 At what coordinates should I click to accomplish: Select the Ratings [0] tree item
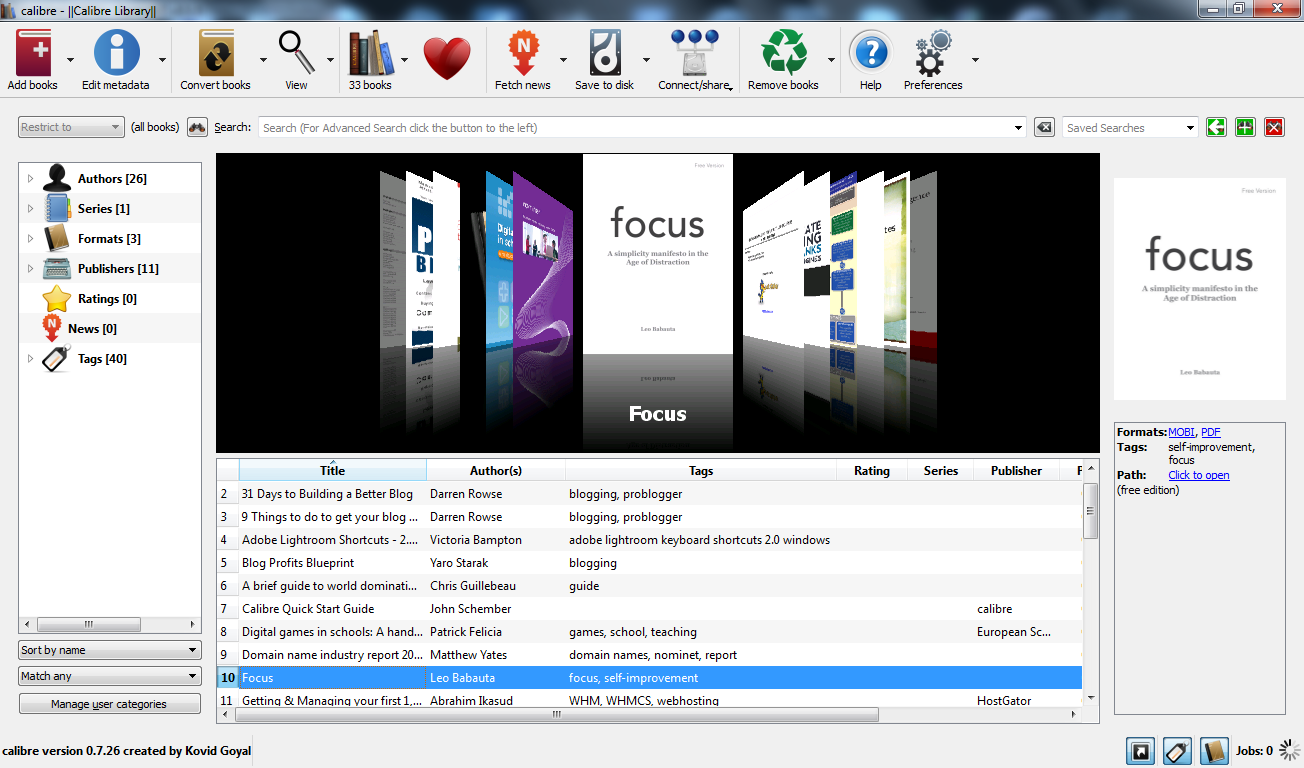pyautogui.click(x=107, y=299)
